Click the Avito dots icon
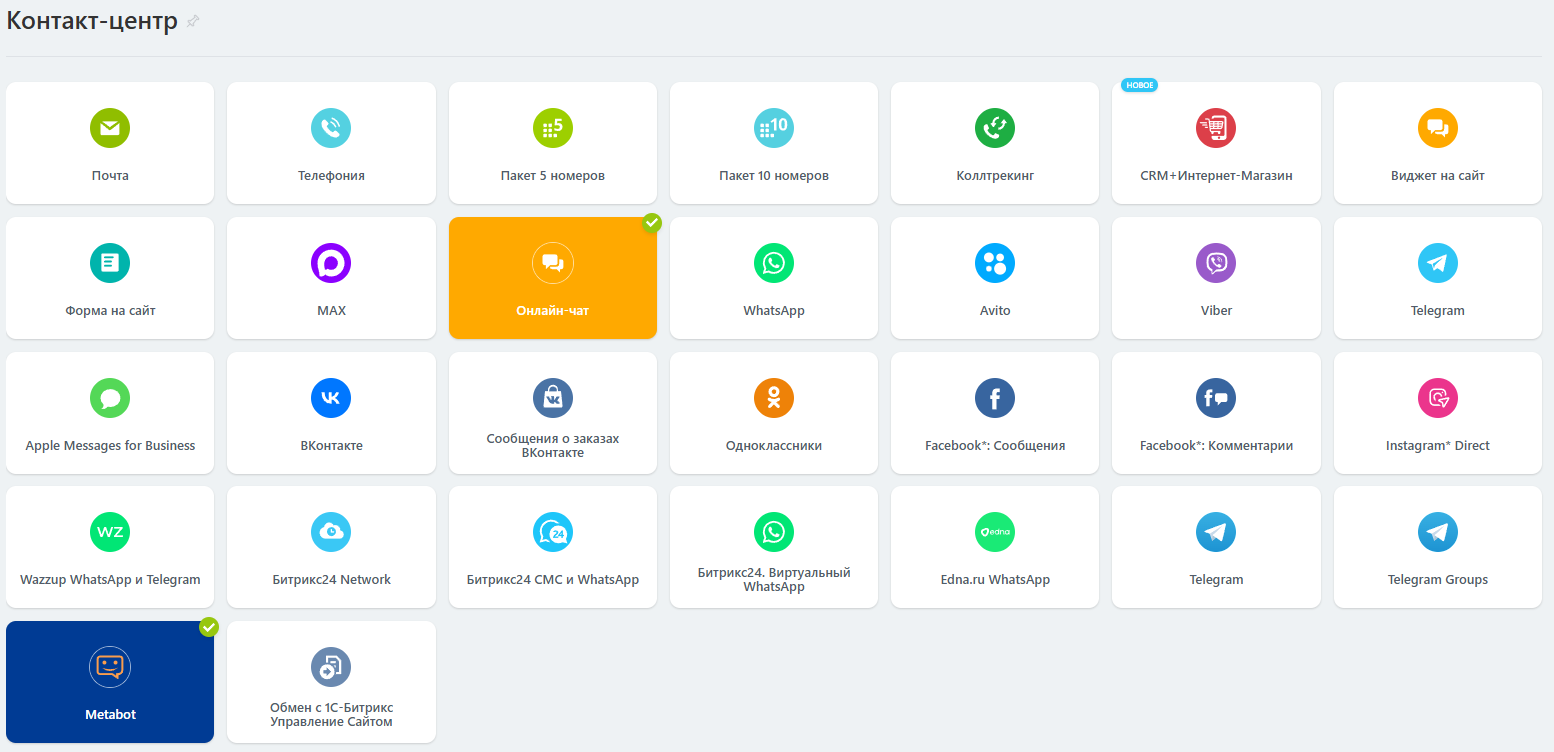 tap(995, 263)
